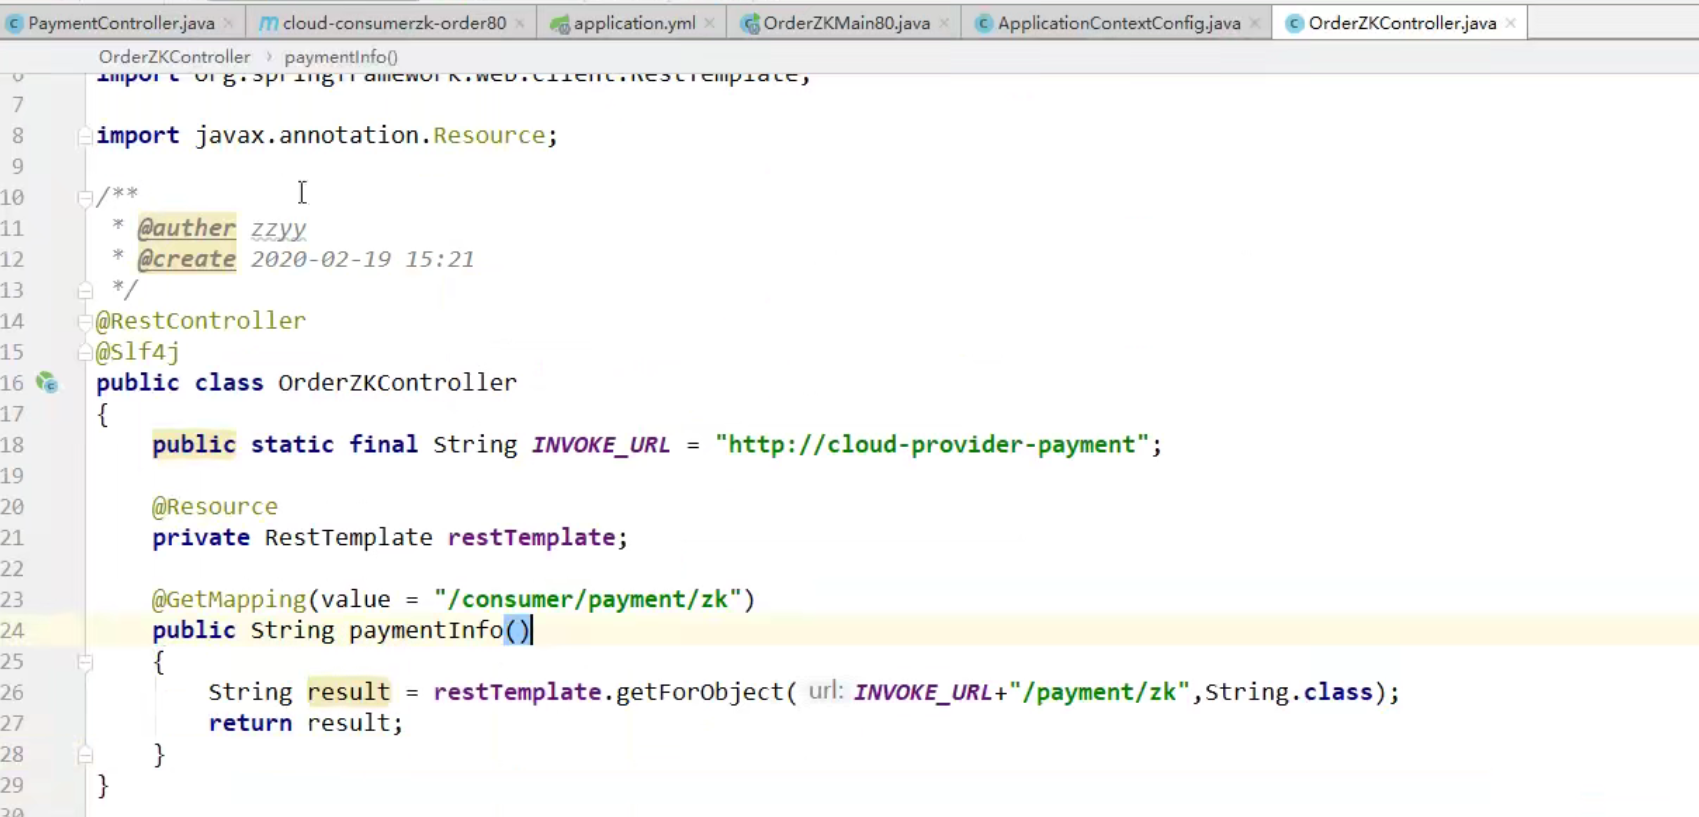
Task: Click the "@Slf4j" annotation
Action: (x=138, y=352)
